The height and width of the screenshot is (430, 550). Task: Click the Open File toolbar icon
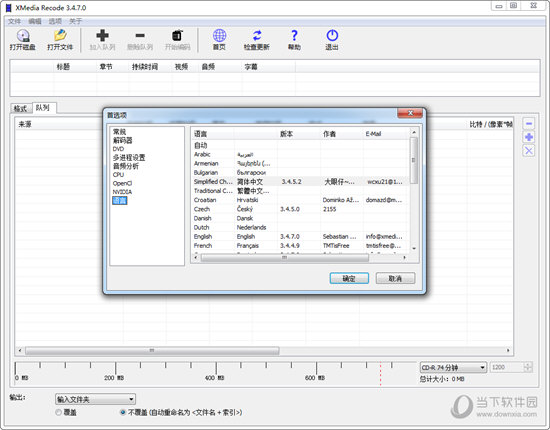click(60, 35)
